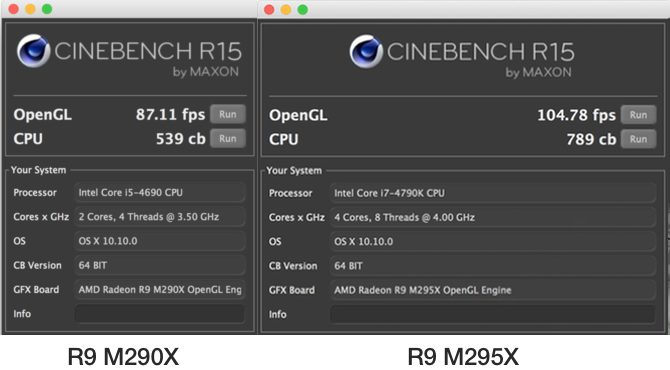
Task: Maximize the right Cinebench window
Action: click(303, 9)
